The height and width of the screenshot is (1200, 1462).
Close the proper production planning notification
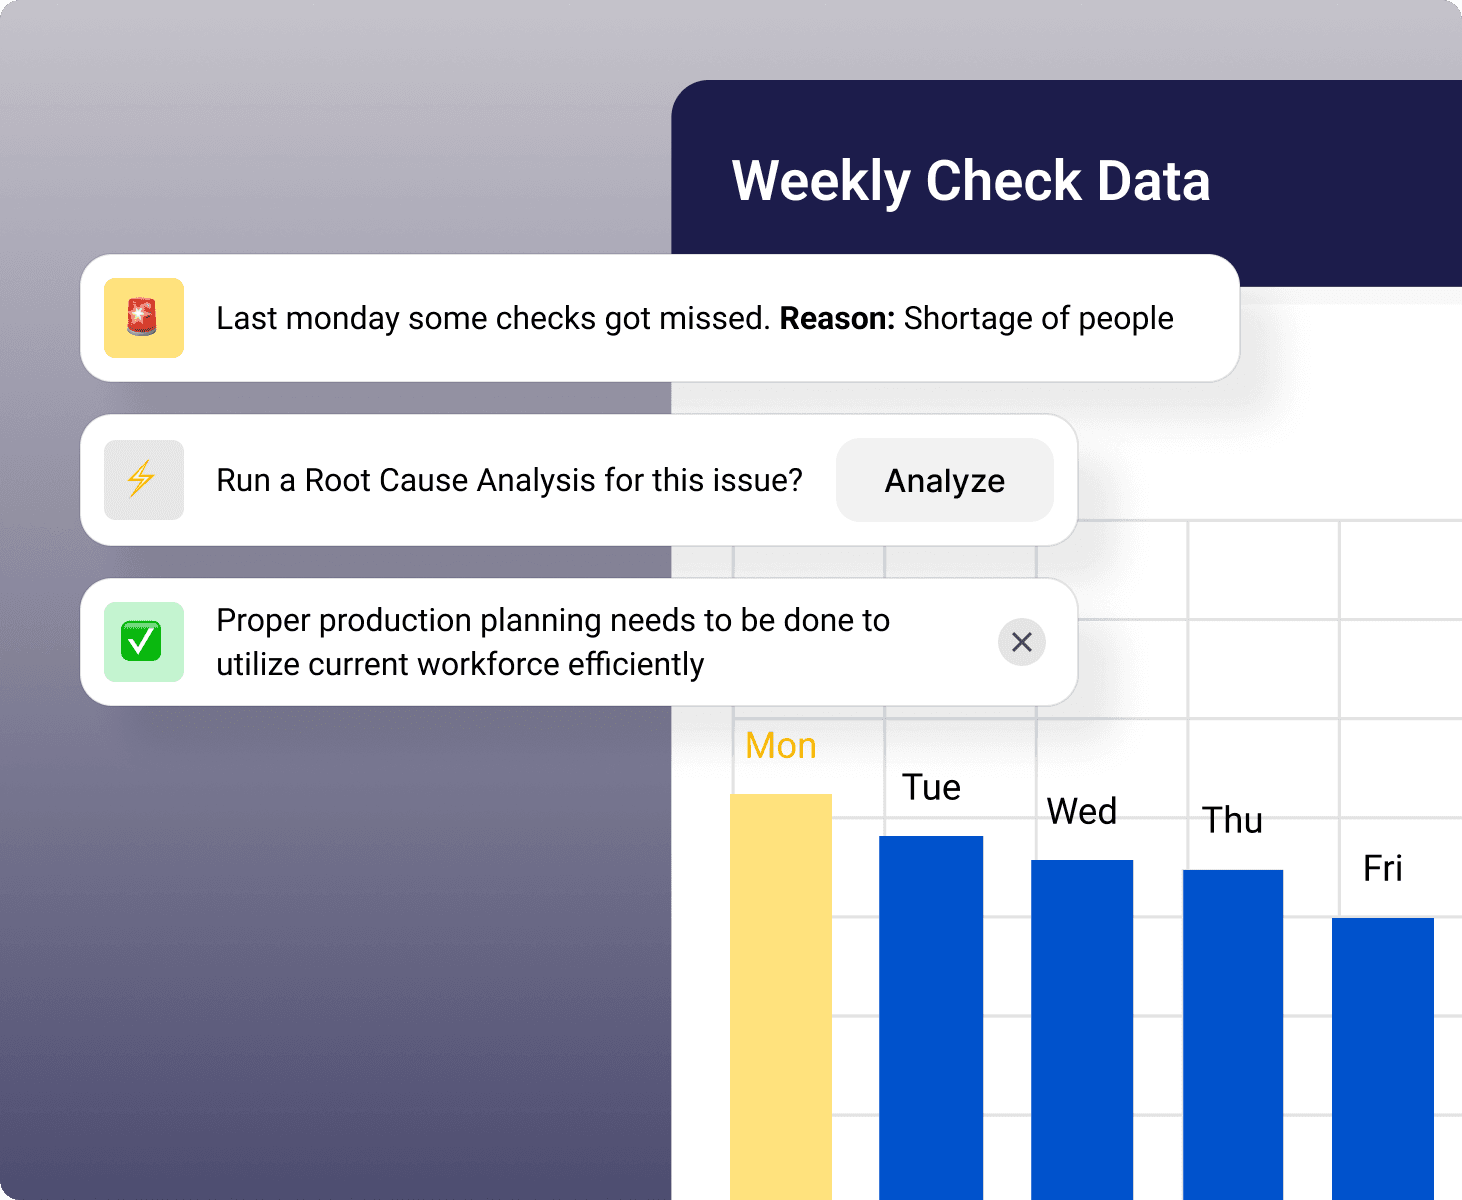(1021, 642)
